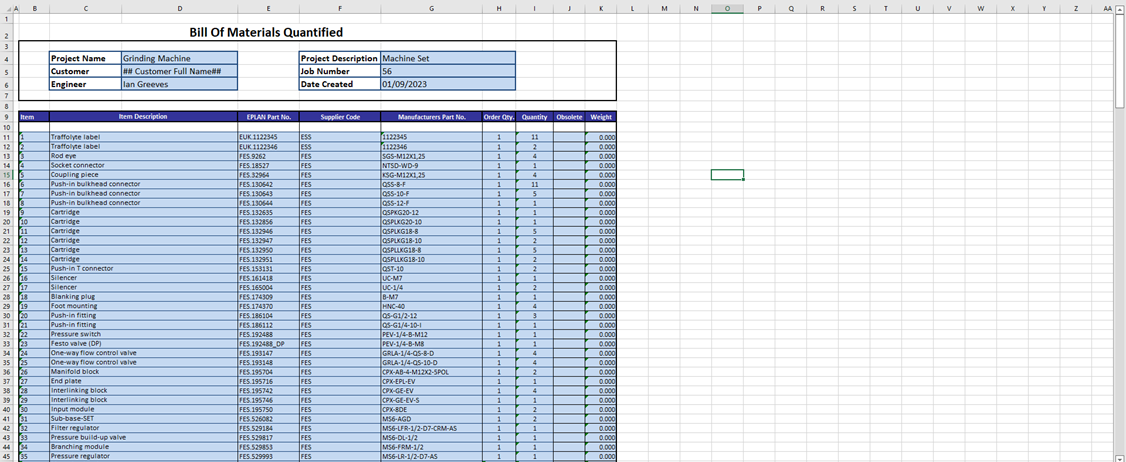Select row 15 header

point(6,174)
